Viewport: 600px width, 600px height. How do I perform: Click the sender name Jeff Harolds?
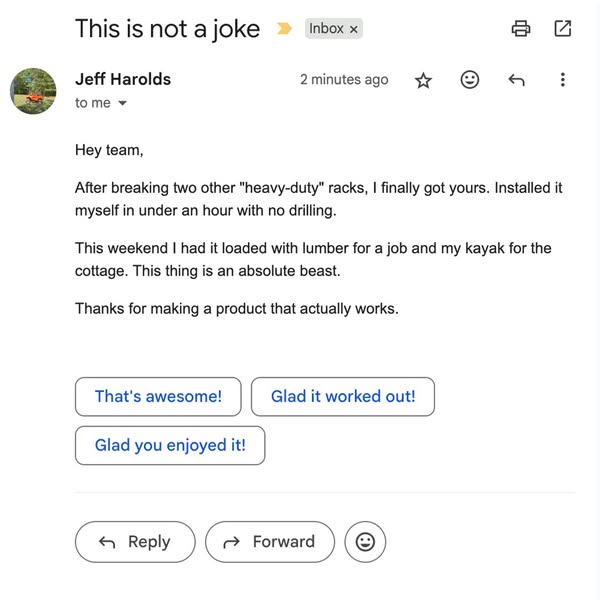pos(123,79)
